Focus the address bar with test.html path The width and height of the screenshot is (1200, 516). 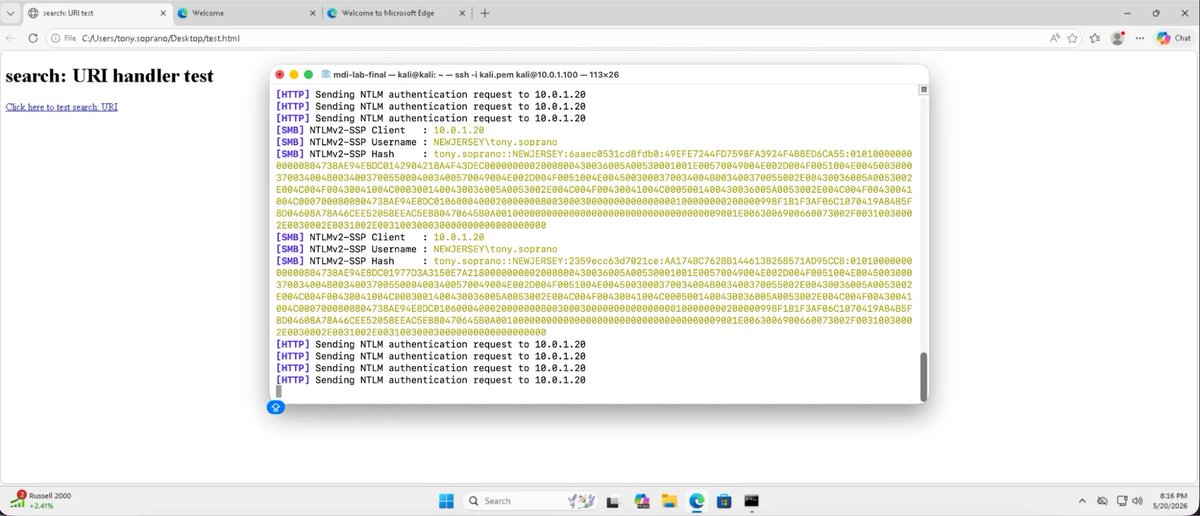pyautogui.click(x=560, y=38)
